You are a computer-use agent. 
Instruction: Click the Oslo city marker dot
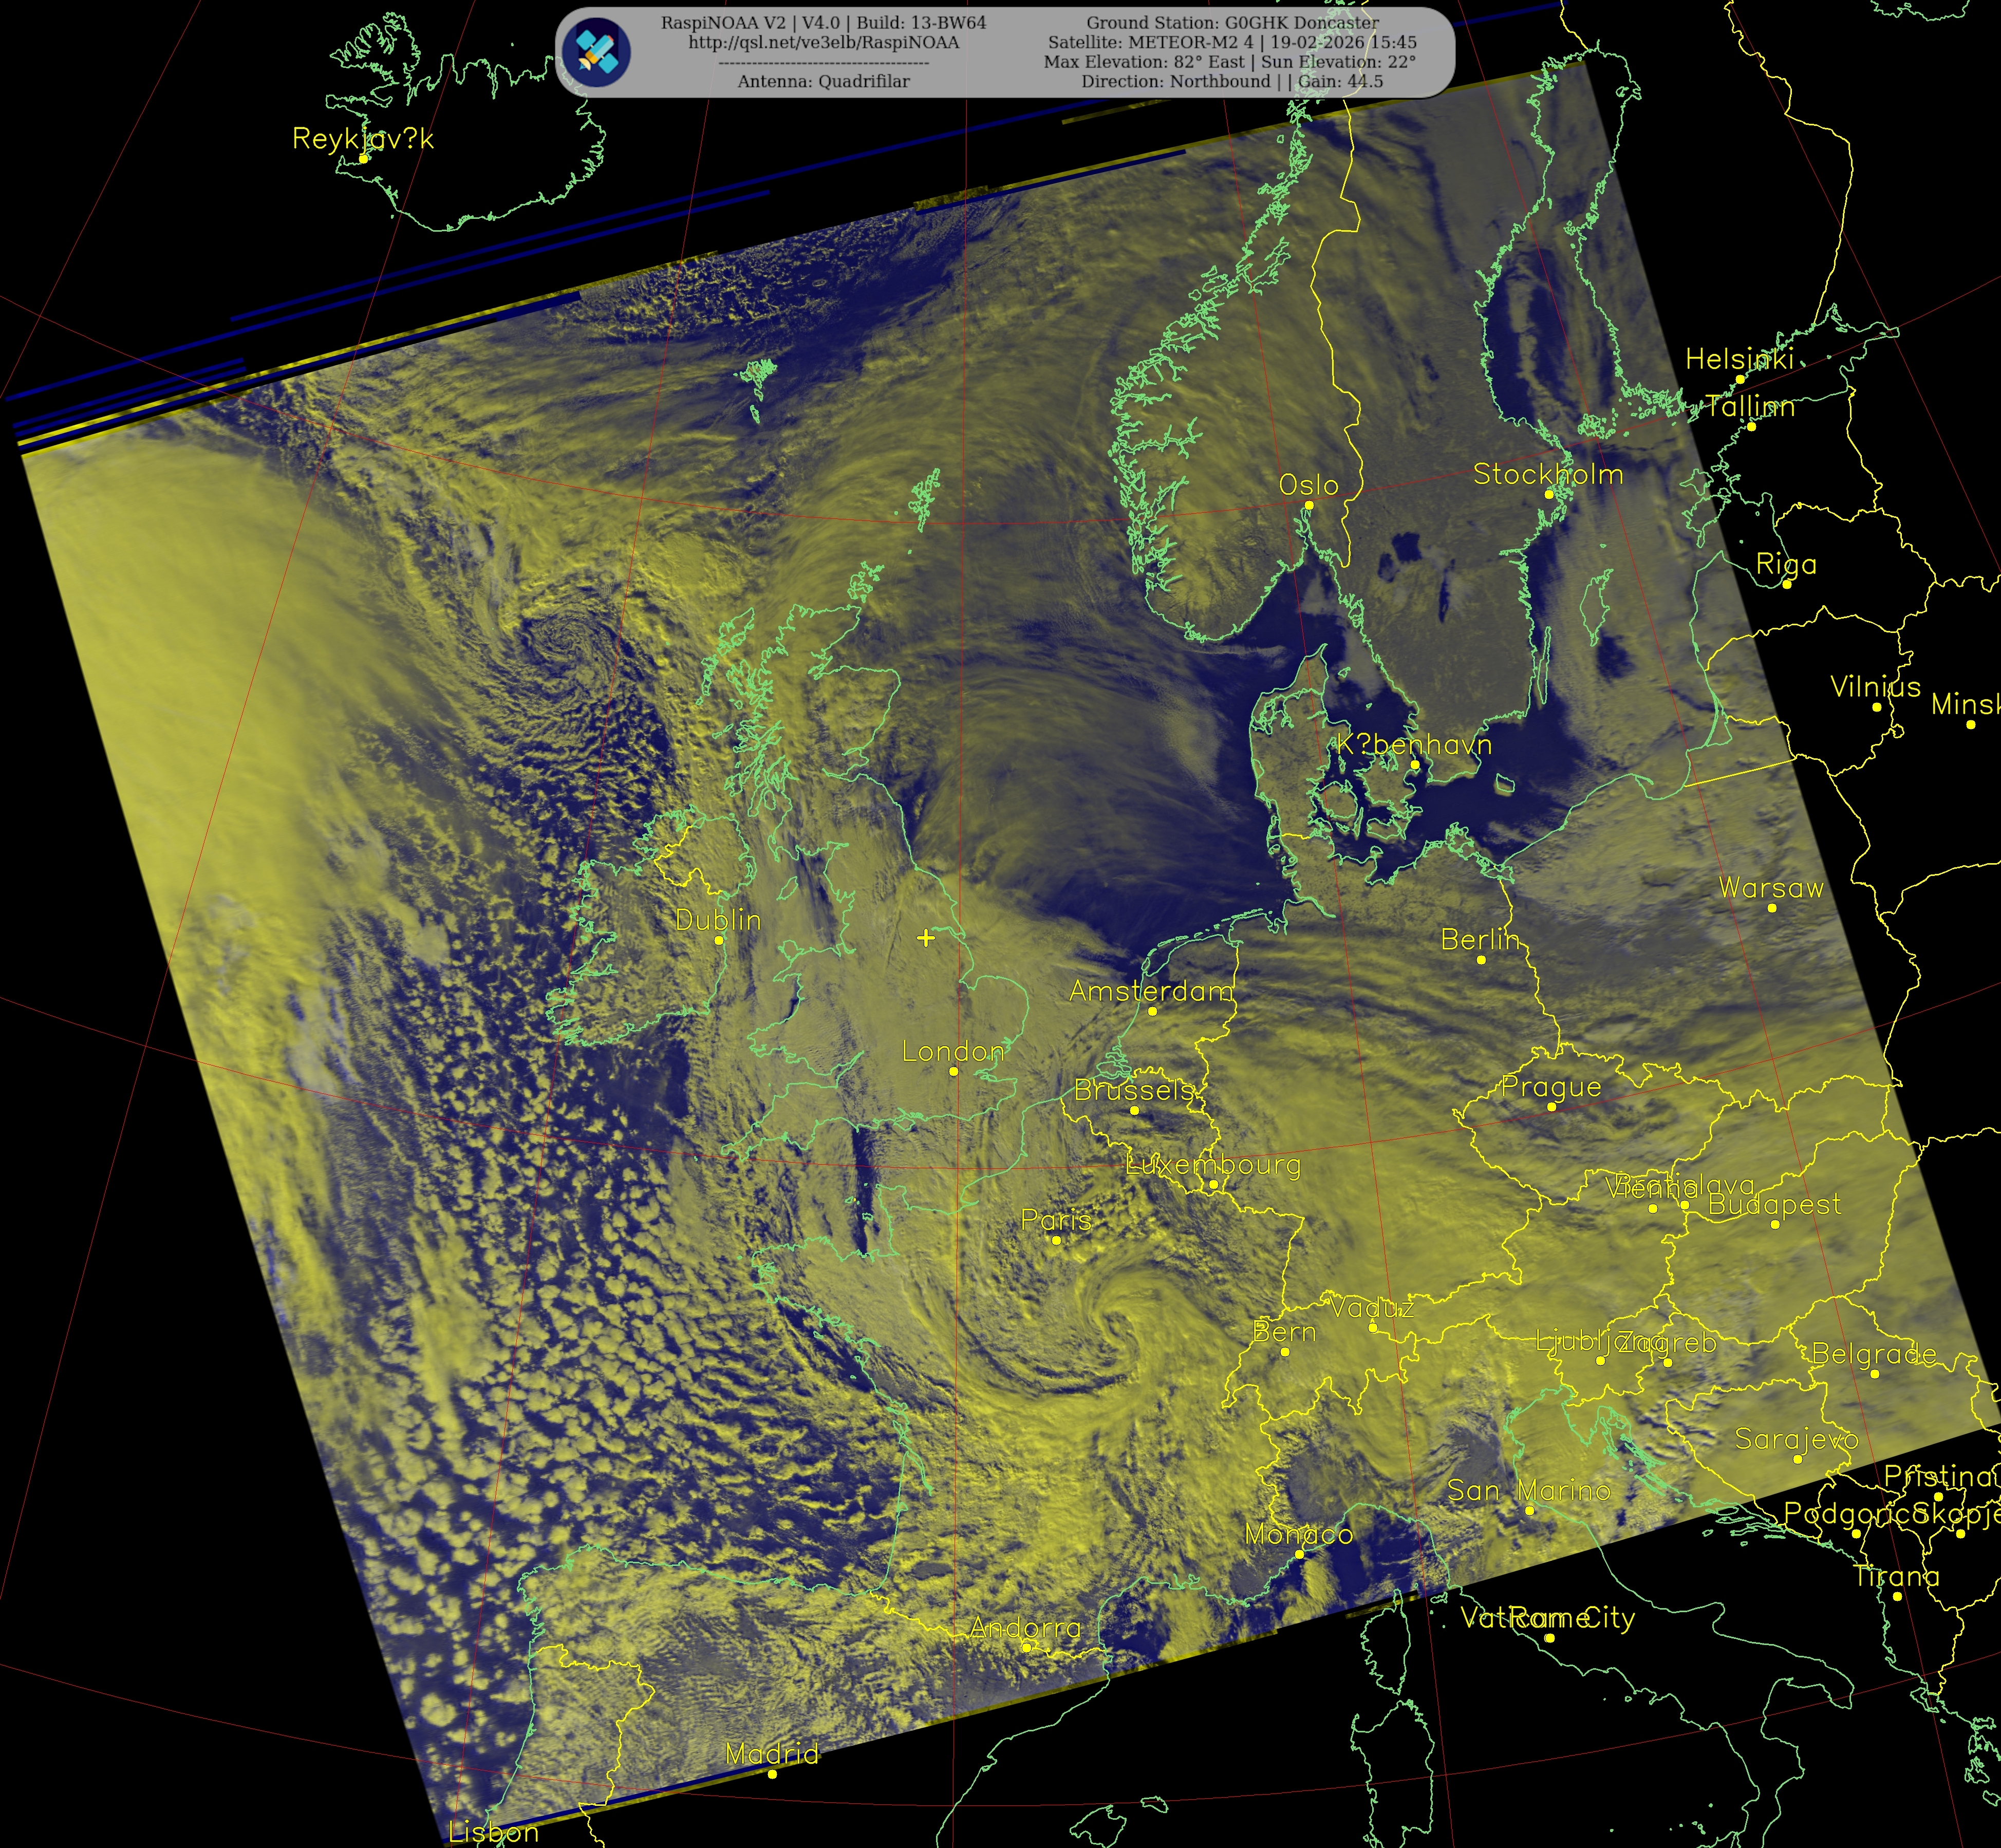pyautogui.click(x=1309, y=505)
